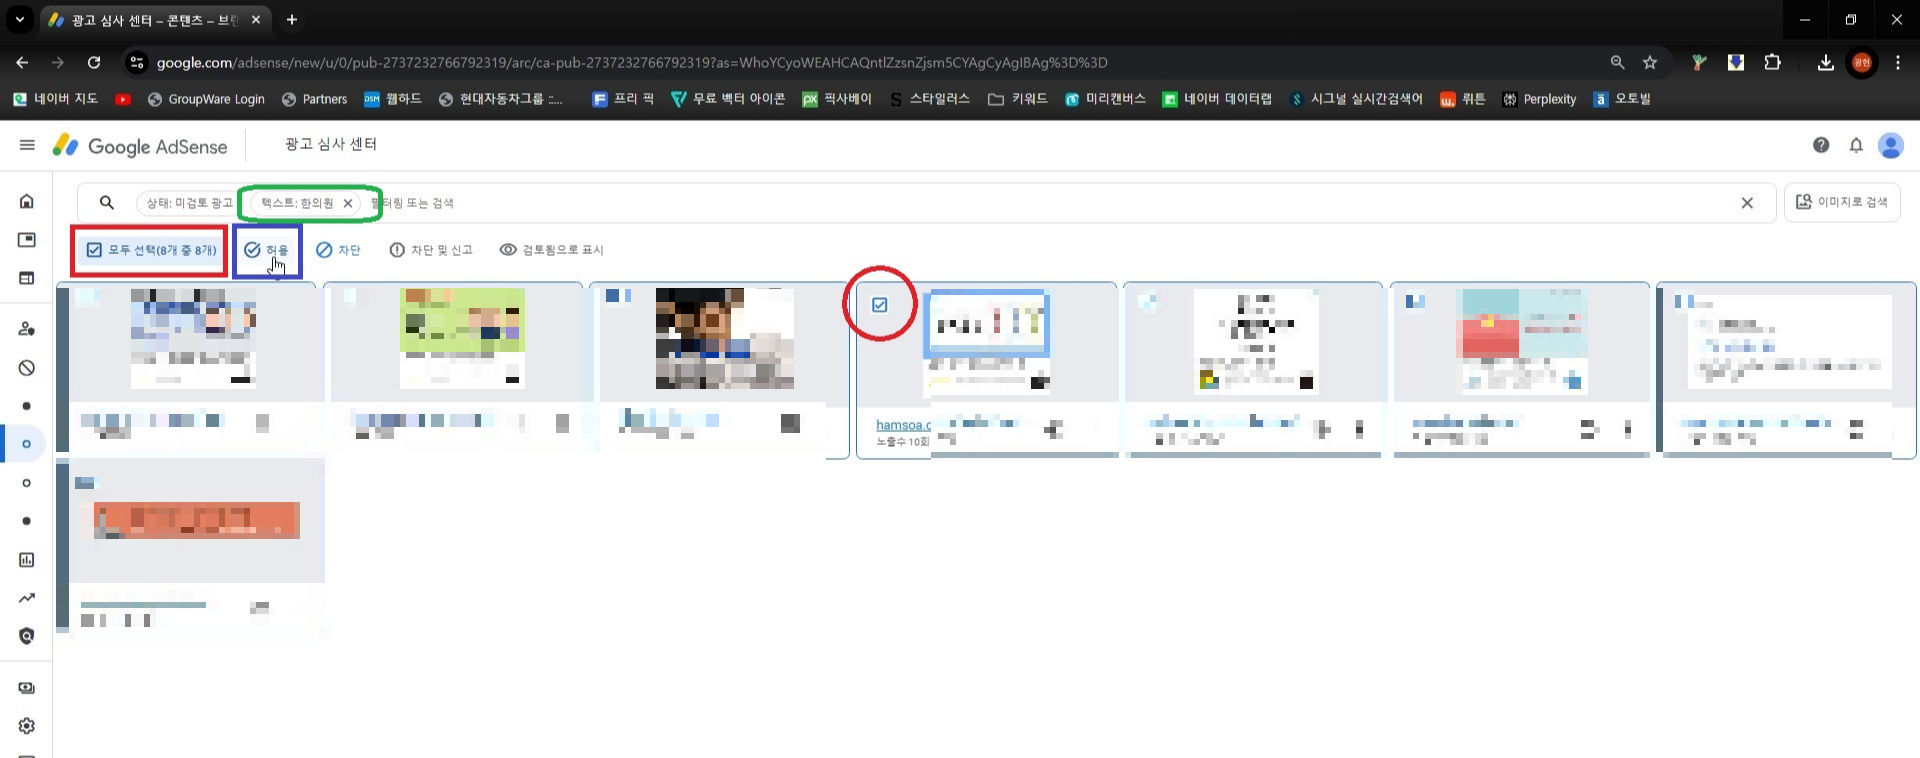Open the '스타일러스' bookmark
1920x758 pixels.
click(930, 99)
